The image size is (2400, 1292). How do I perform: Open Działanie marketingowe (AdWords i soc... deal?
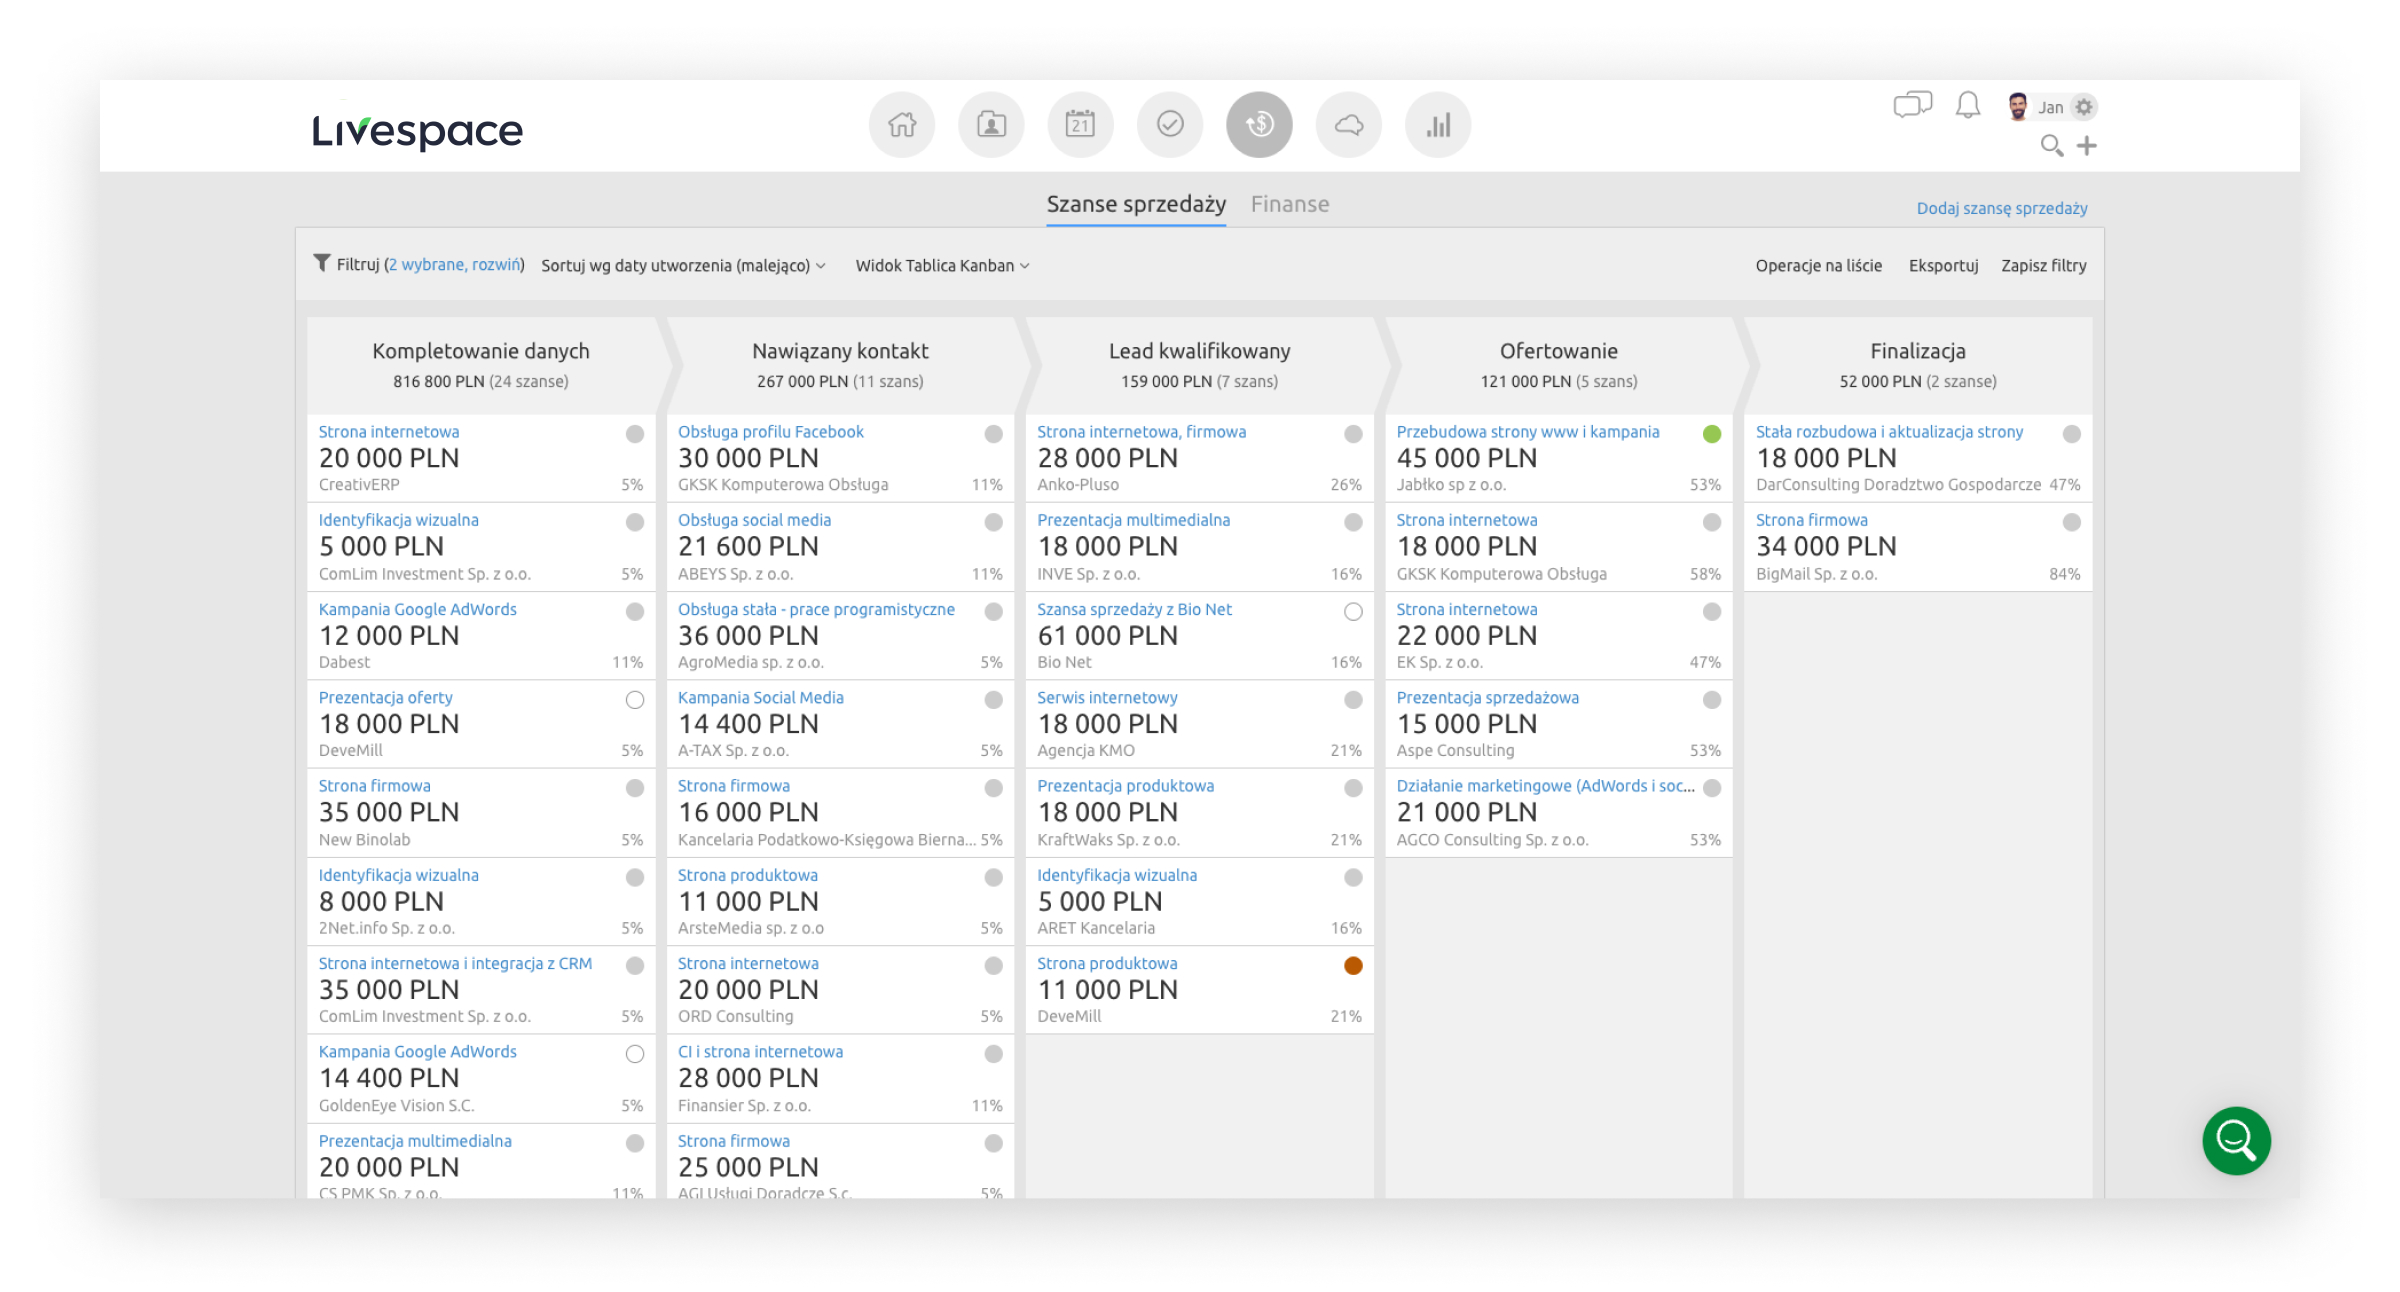pos(1545,787)
